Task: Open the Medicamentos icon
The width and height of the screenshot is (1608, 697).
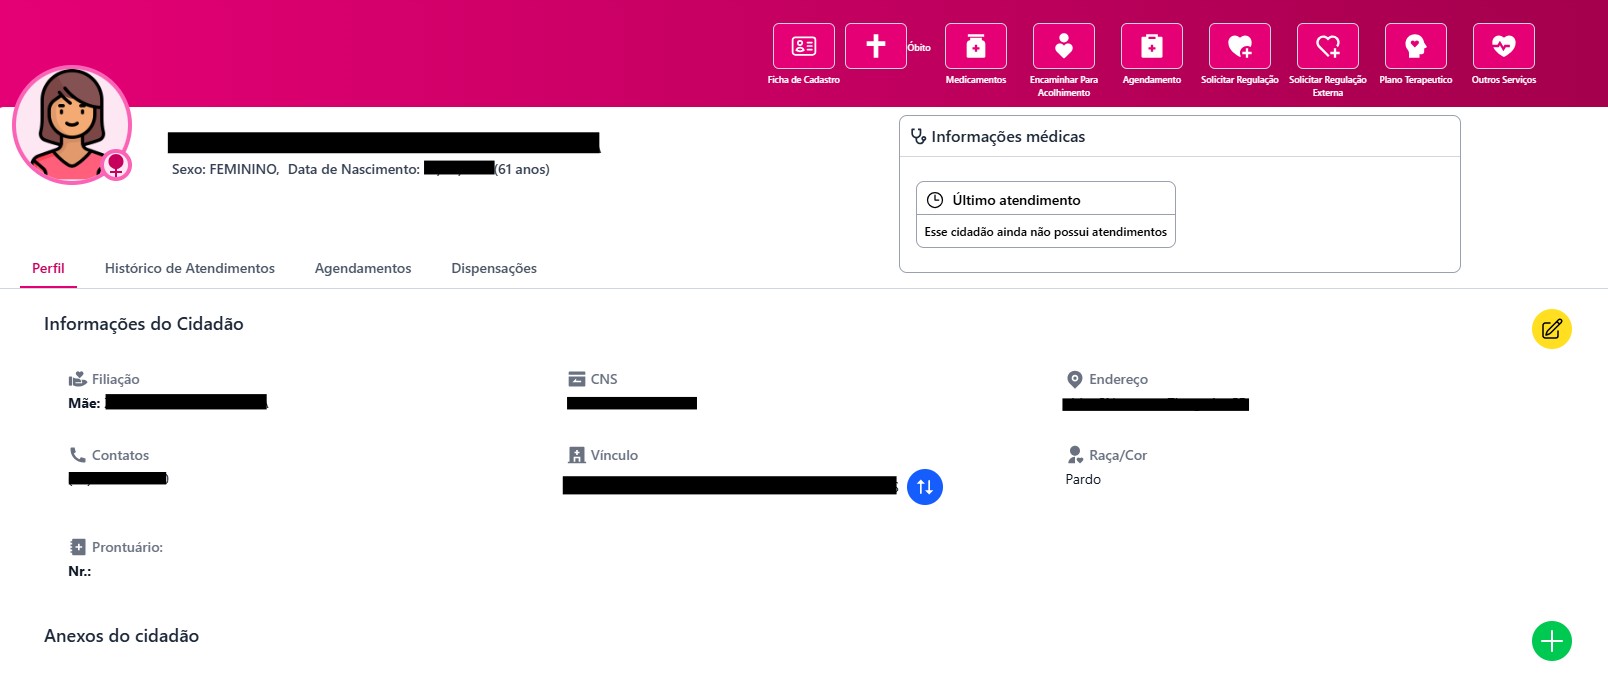Action: [x=976, y=46]
